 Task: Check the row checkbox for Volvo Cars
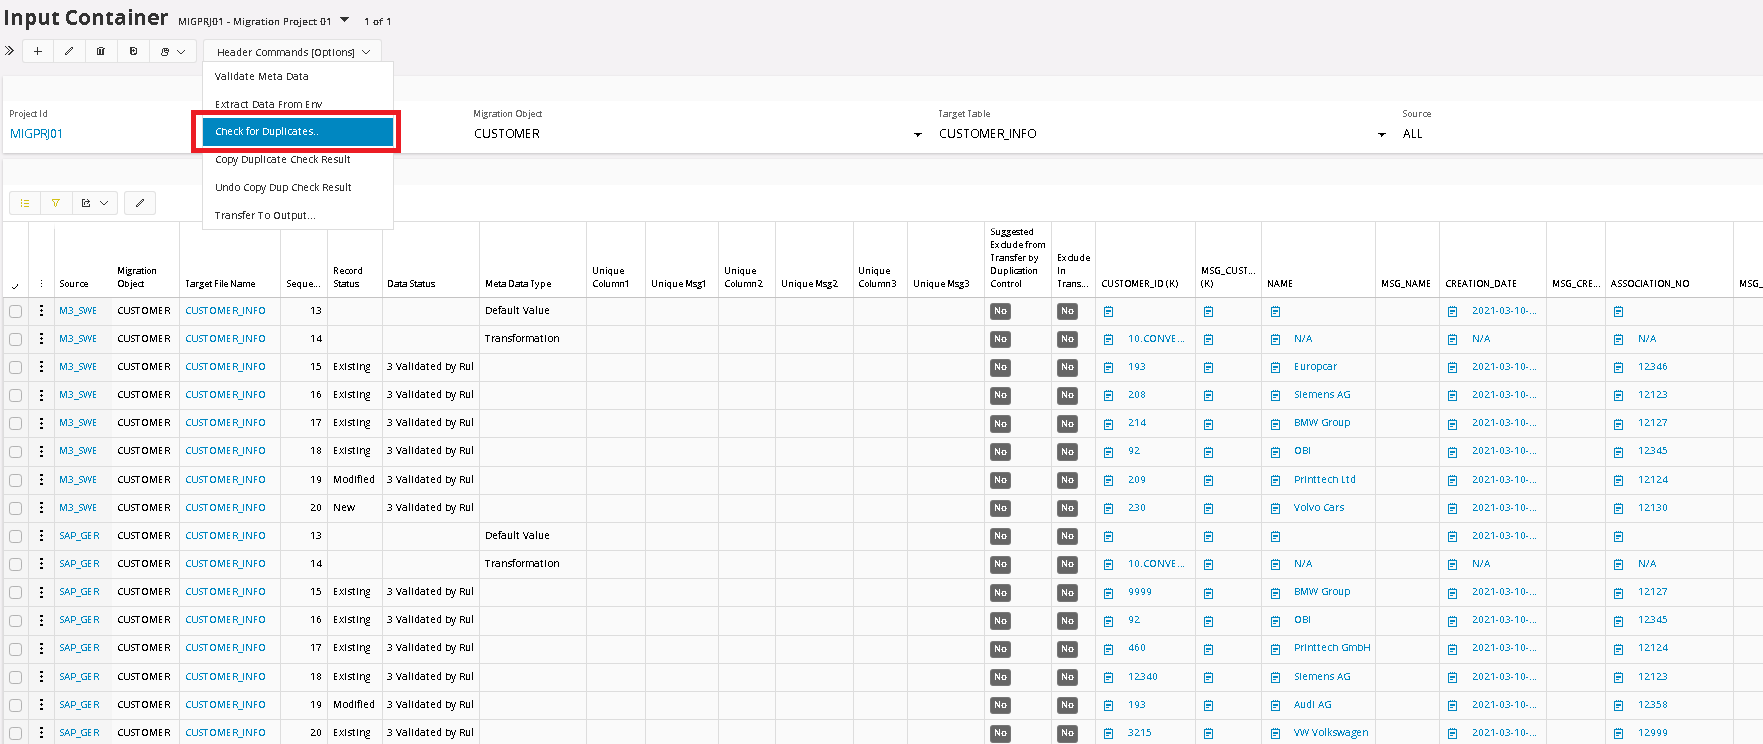[x=16, y=508]
